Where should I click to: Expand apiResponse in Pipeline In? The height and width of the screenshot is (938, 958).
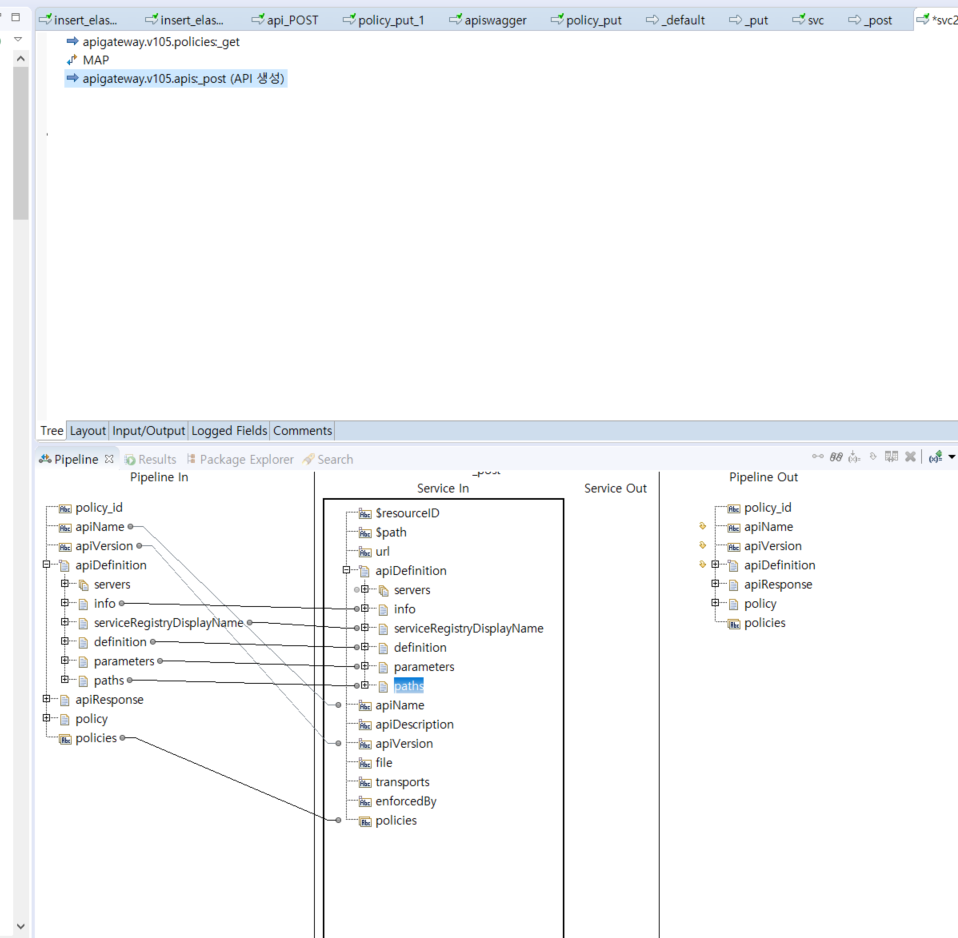(x=47, y=700)
